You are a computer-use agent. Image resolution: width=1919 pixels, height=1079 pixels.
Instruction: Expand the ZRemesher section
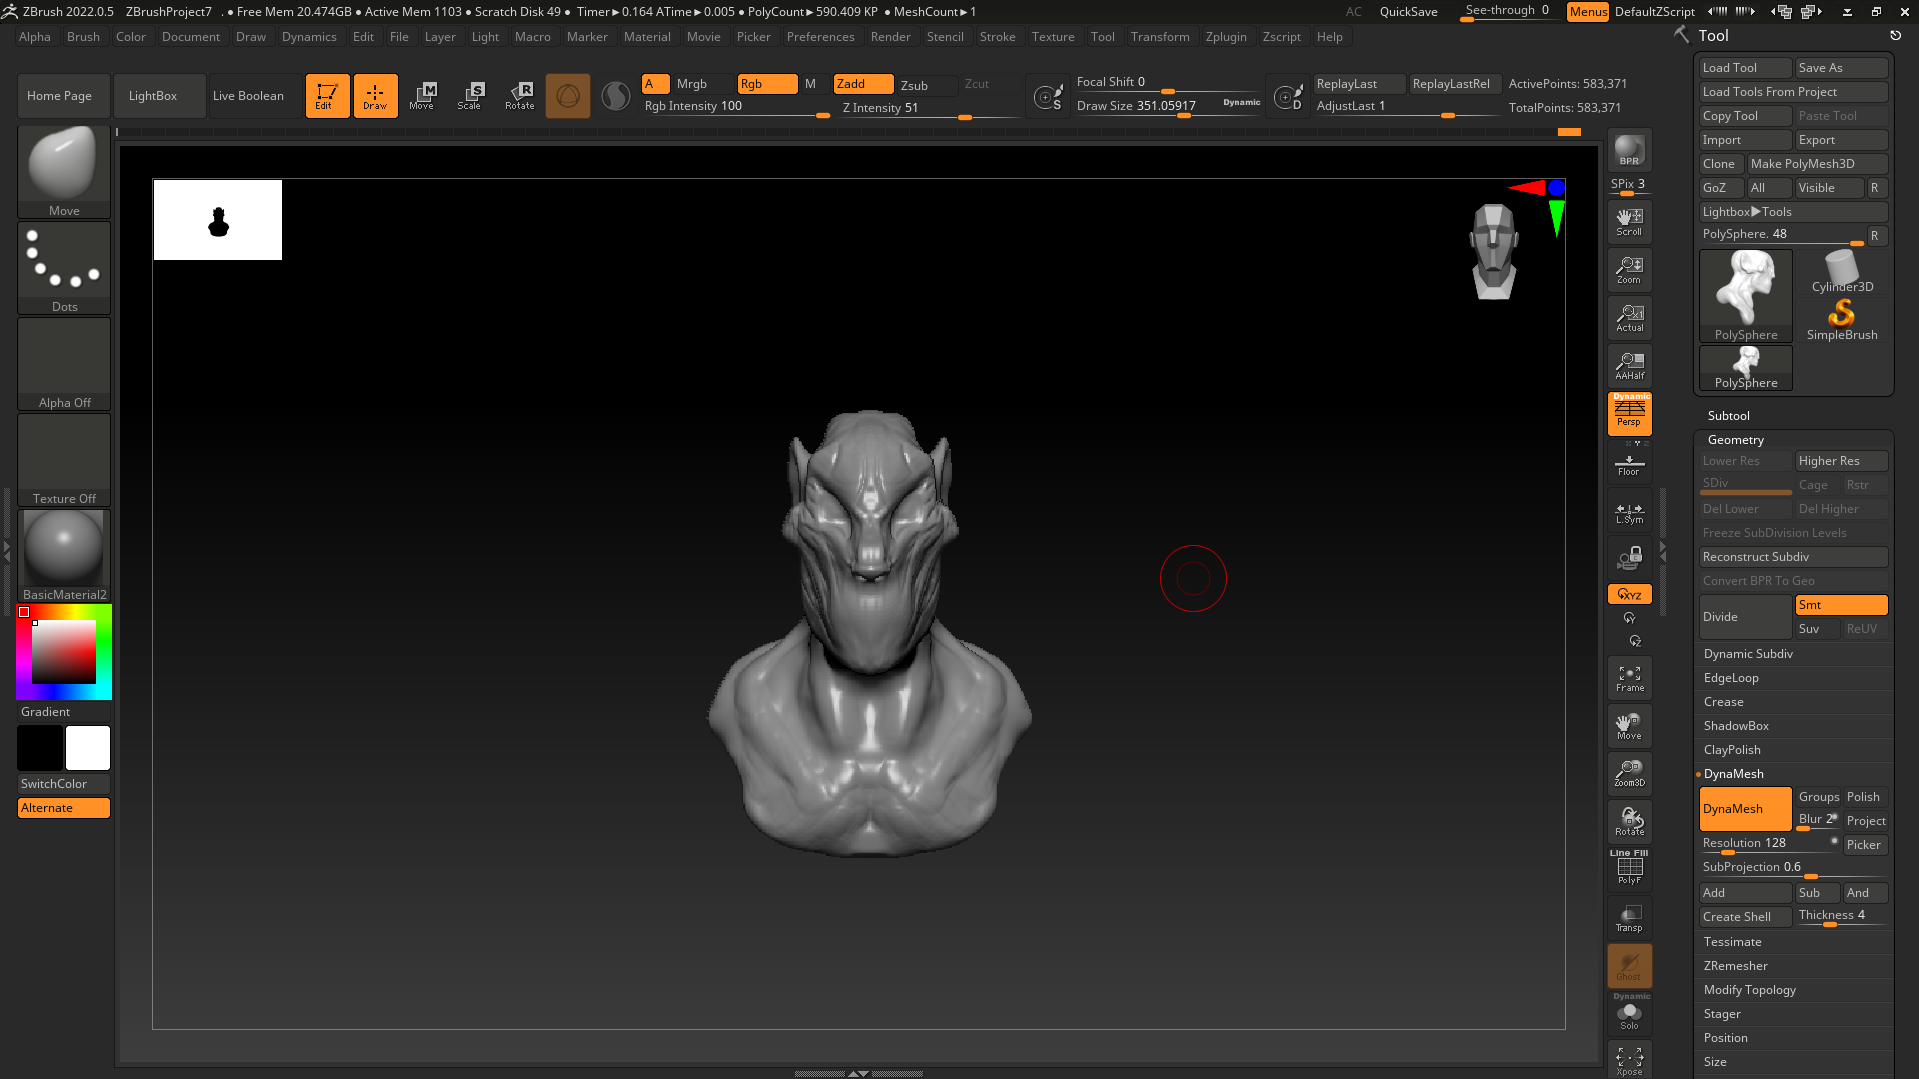pos(1735,966)
